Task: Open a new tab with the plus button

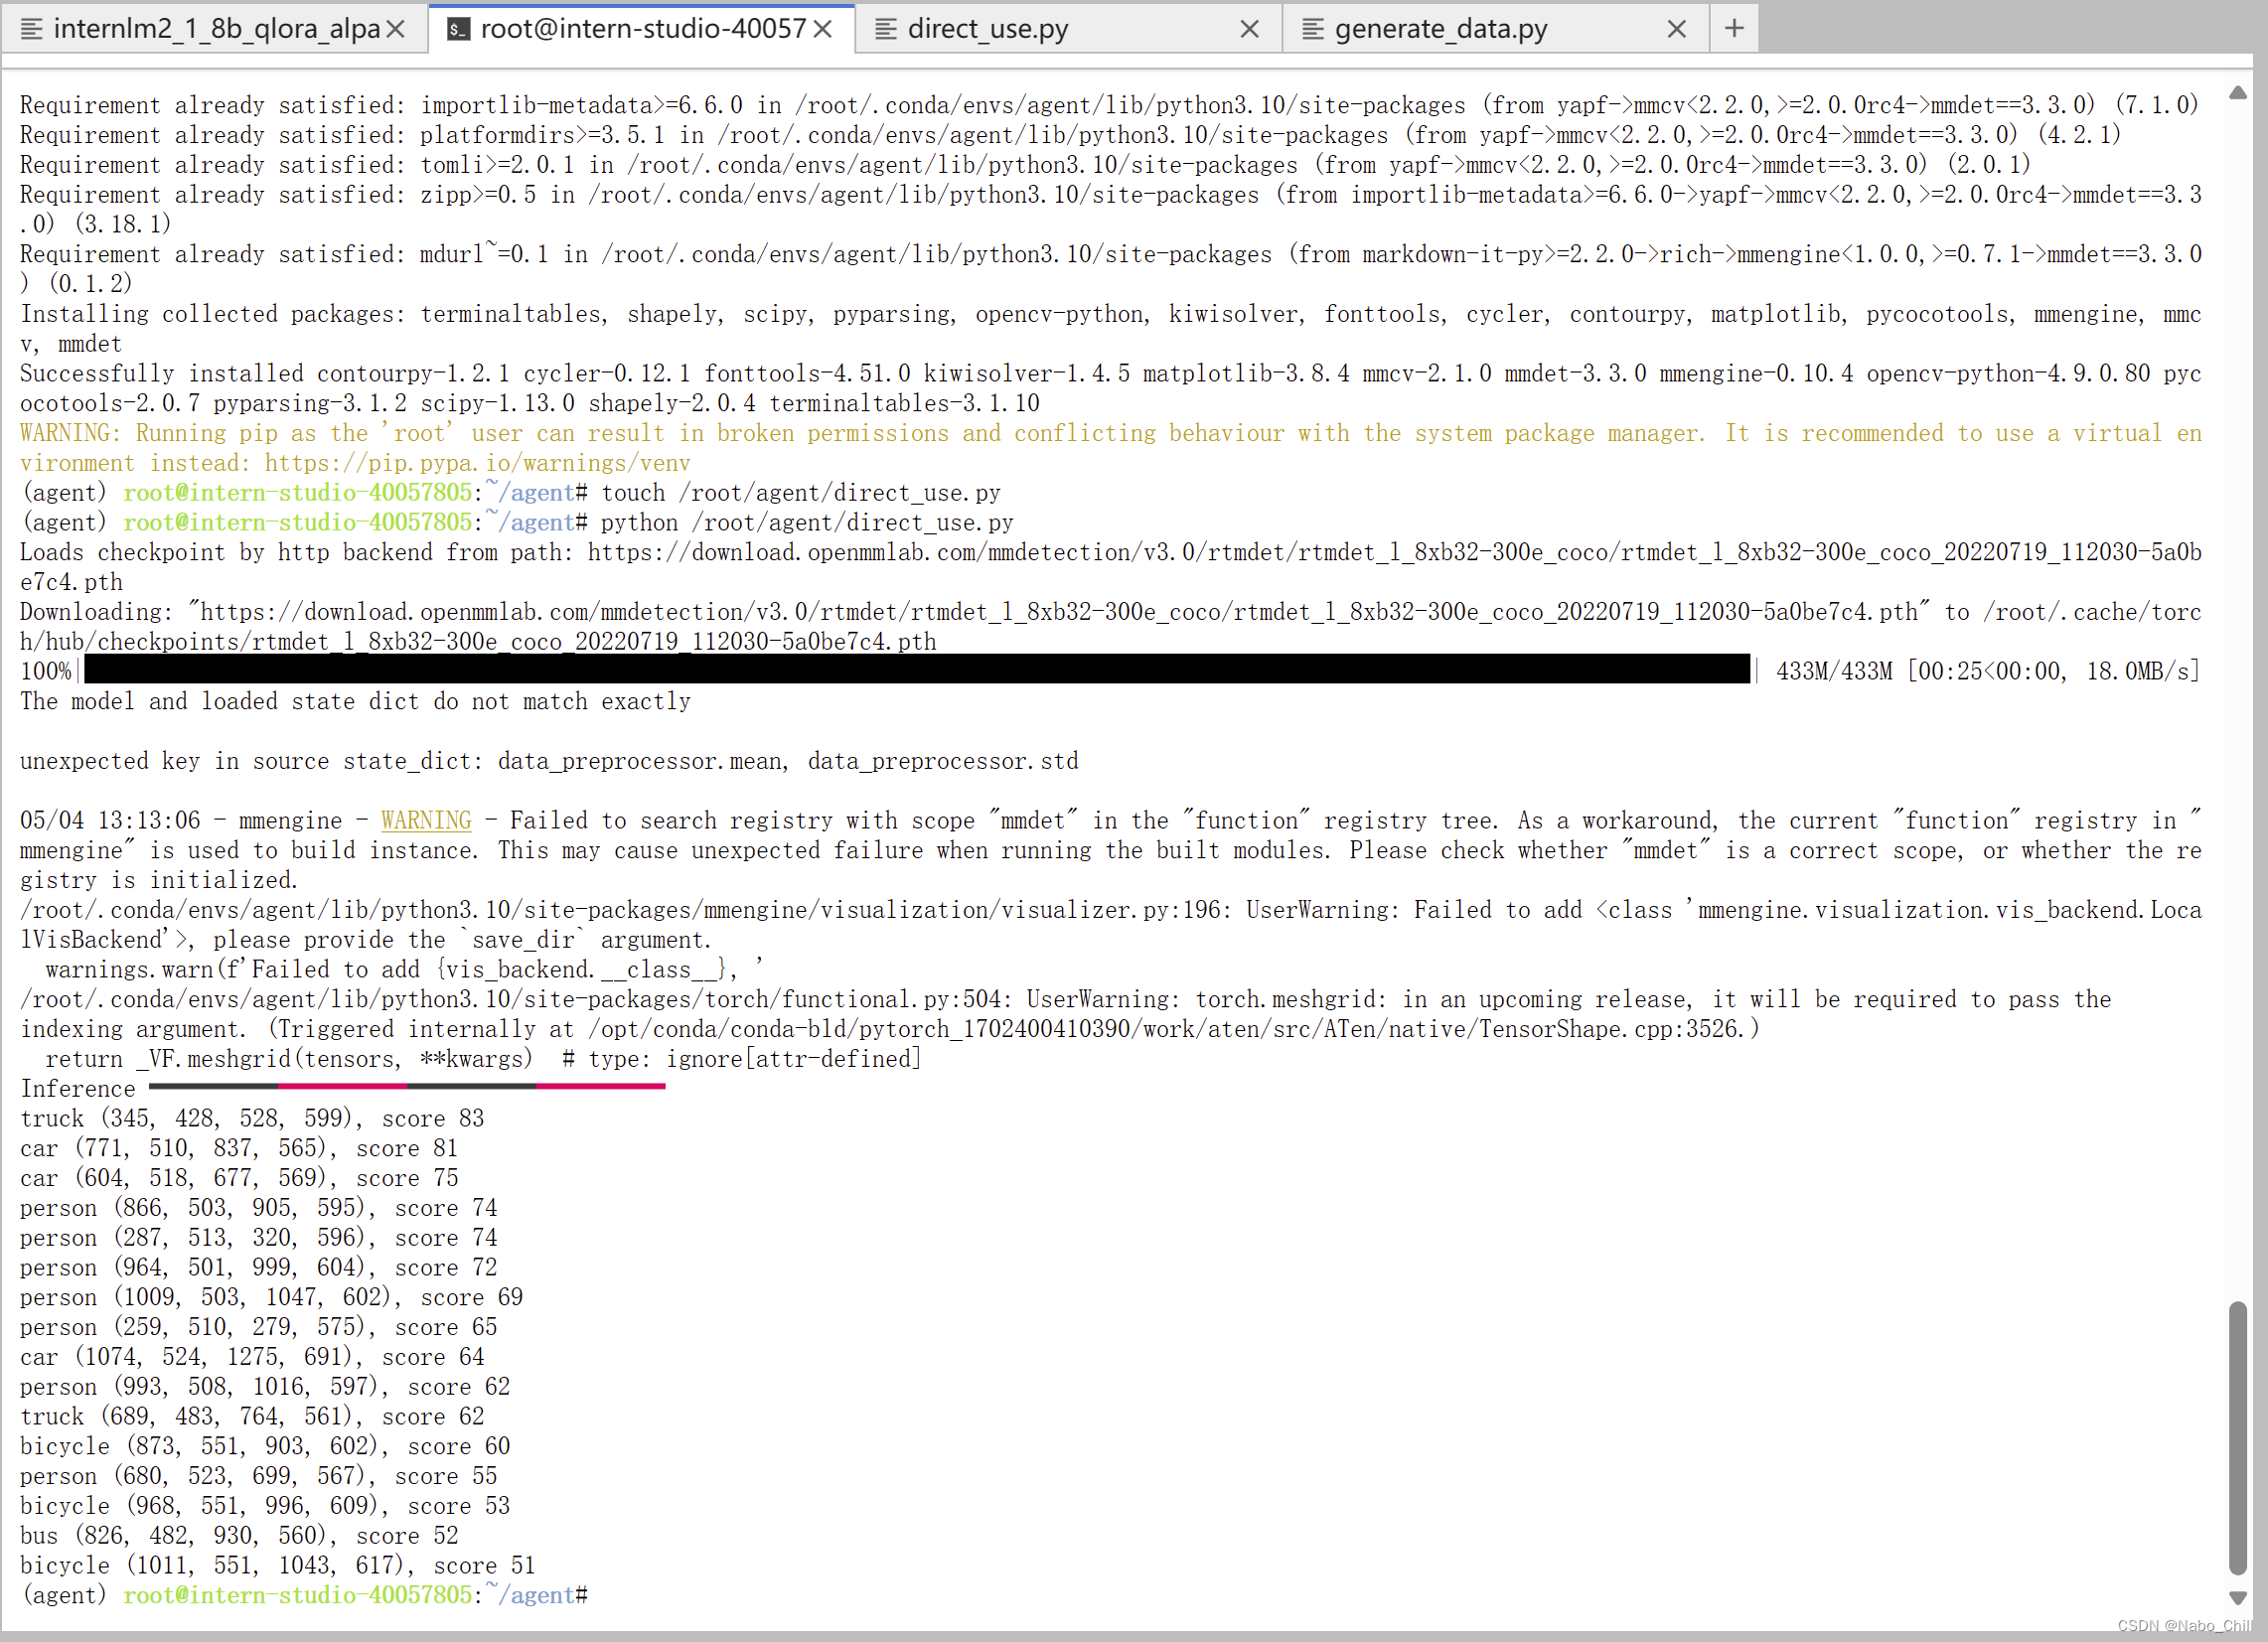Action: (x=1734, y=28)
